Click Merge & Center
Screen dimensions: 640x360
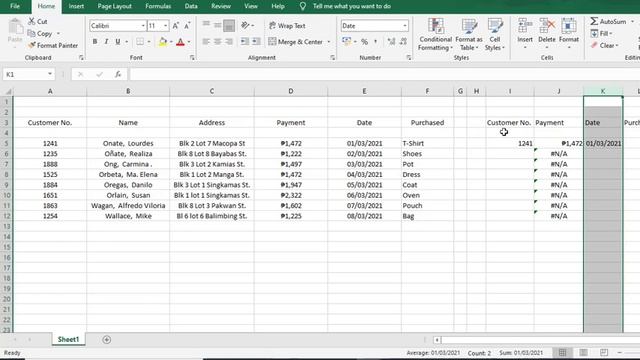point(296,42)
